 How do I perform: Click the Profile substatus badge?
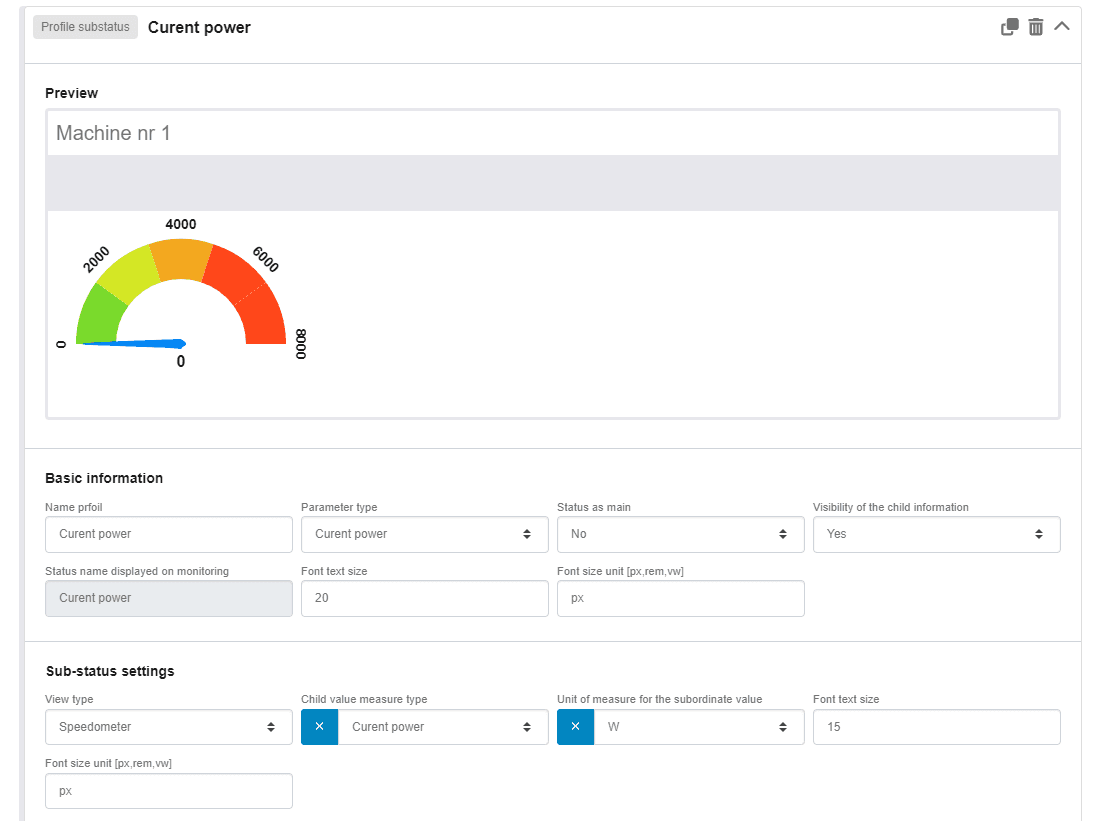point(85,27)
